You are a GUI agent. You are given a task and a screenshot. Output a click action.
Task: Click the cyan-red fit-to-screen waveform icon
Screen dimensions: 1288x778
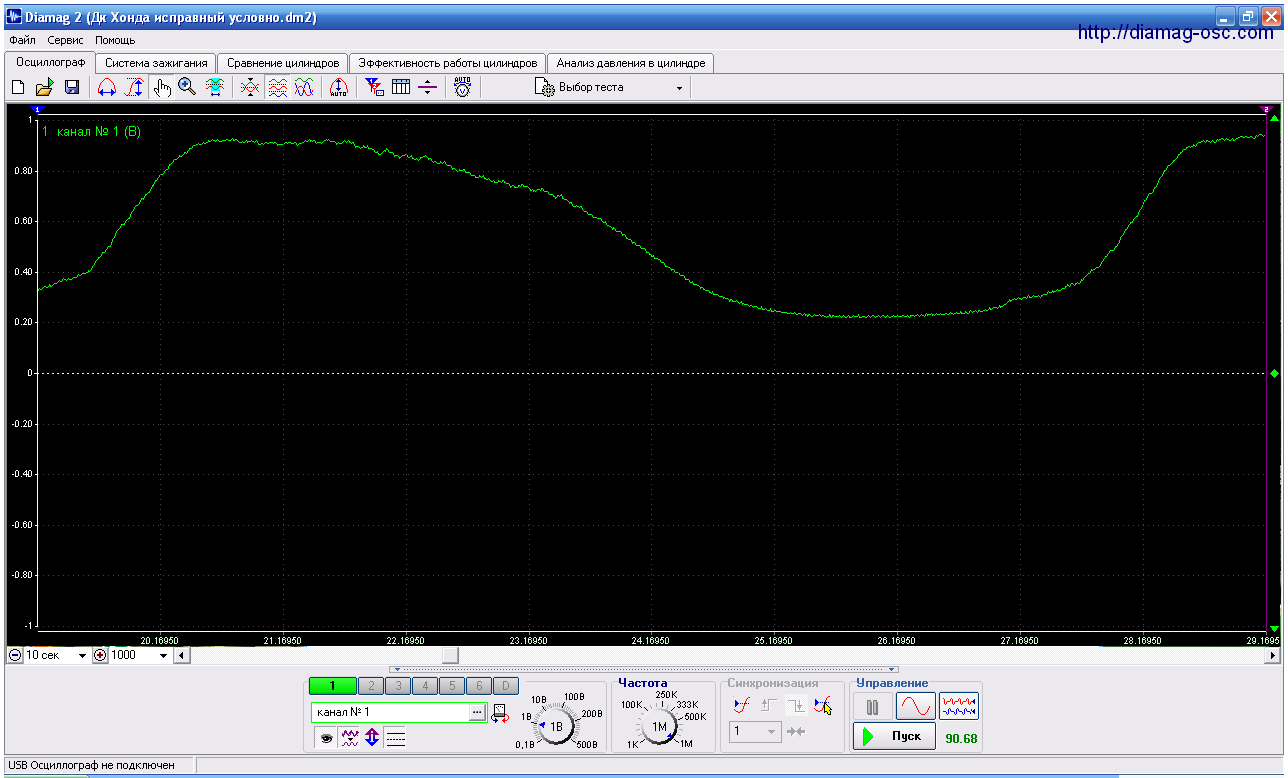(x=214, y=87)
